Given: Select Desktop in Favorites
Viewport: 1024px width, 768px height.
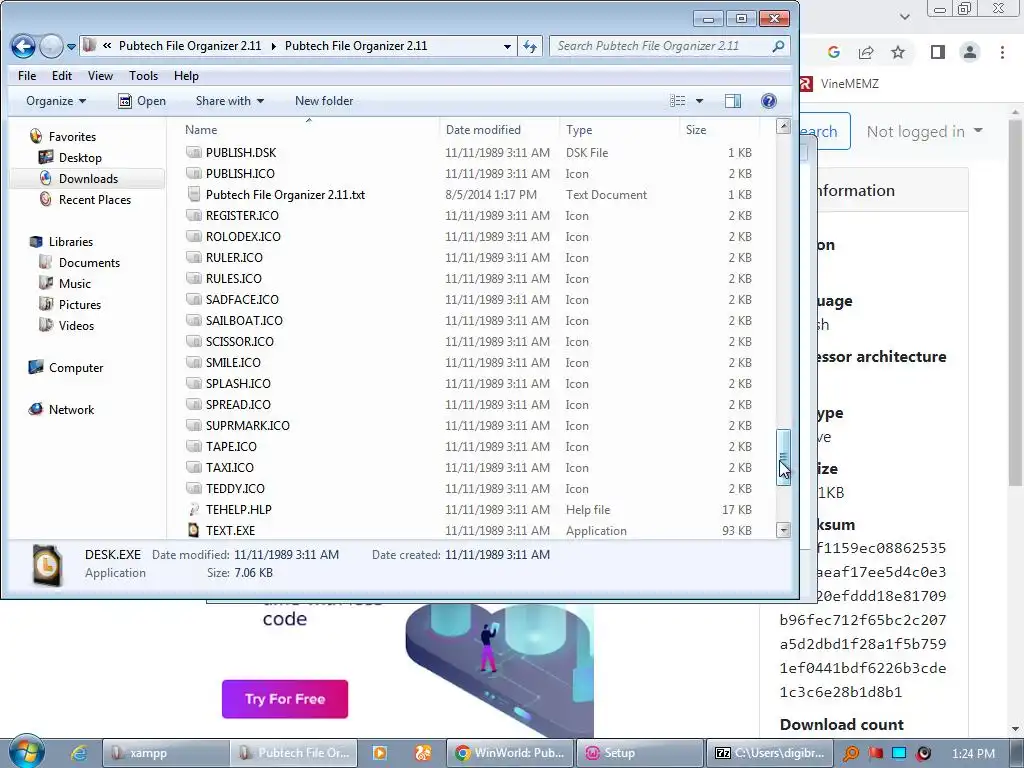Looking at the screenshot, I should (x=80, y=157).
